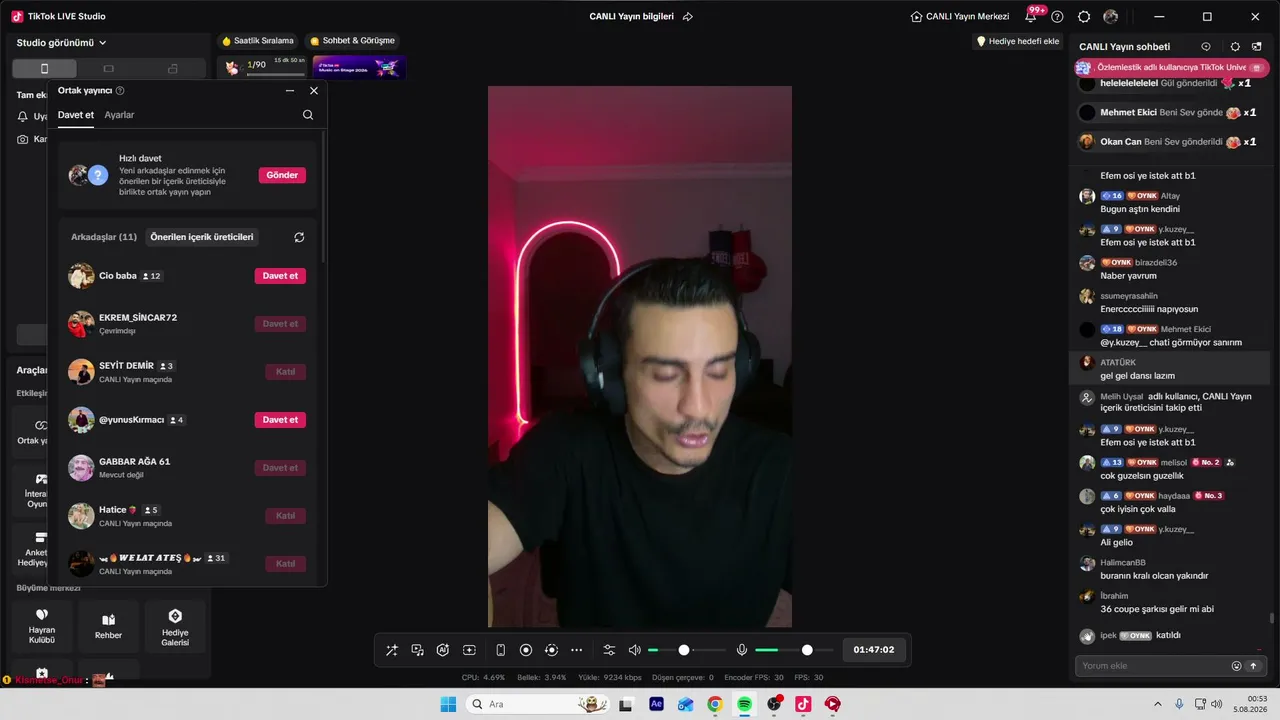The height and width of the screenshot is (720, 1280).
Task: Open the media and music source icon
Action: coord(418,650)
